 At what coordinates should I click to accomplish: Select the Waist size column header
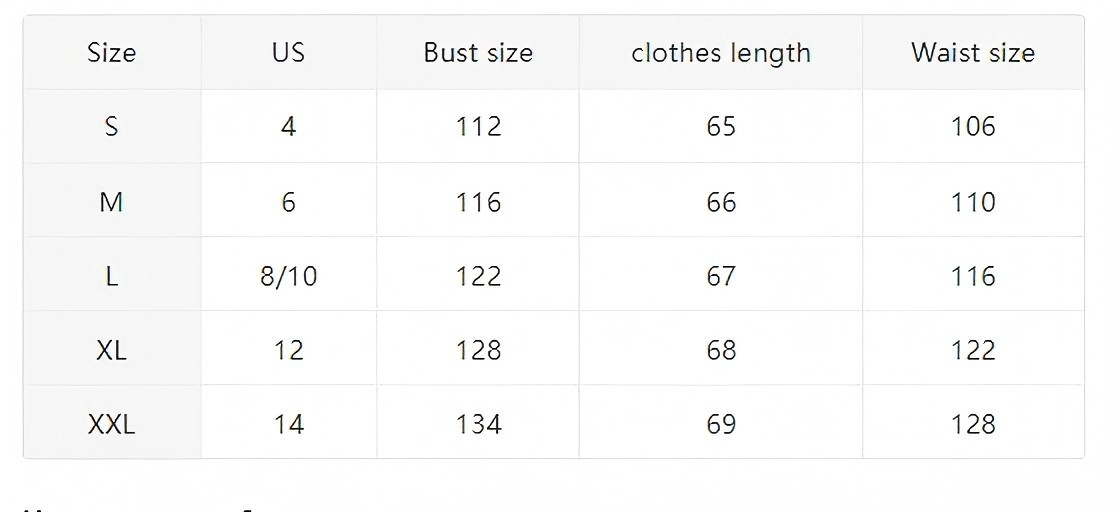[973, 53]
